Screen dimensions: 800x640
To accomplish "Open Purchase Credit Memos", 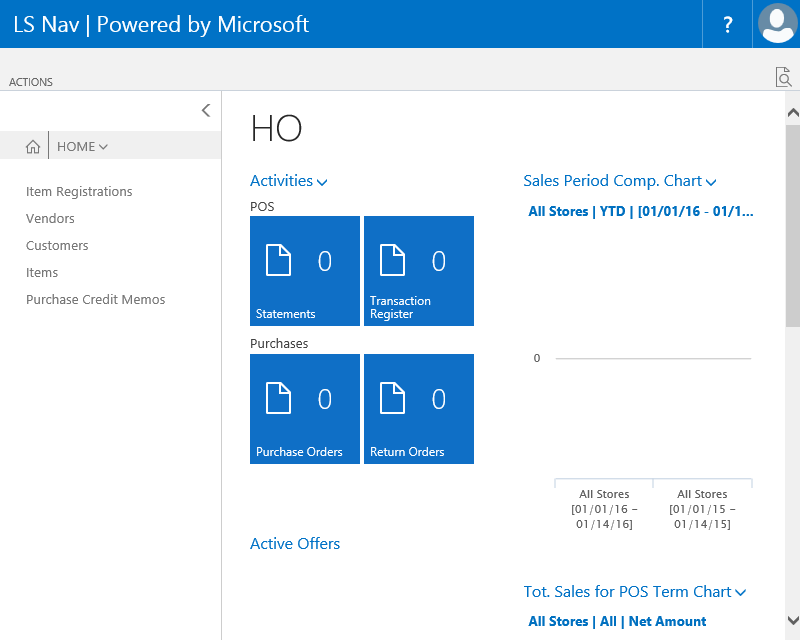I will [96, 300].
